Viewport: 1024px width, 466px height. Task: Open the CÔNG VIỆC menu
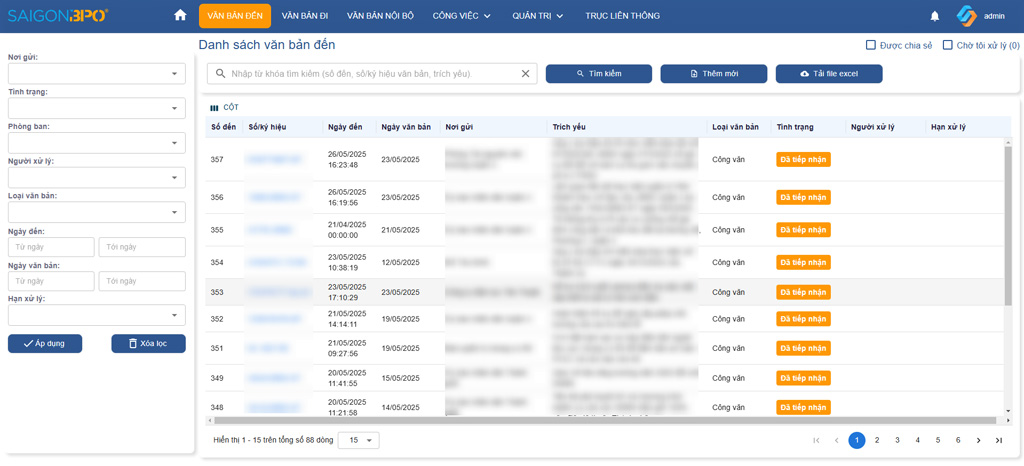[461, 16]
